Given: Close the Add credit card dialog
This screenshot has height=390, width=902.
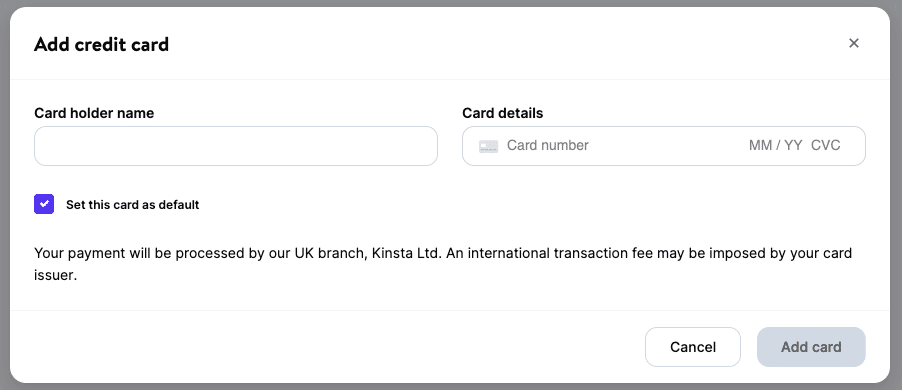Looking at the screenshot, I should pyautogui.click(x=854, y=43).
